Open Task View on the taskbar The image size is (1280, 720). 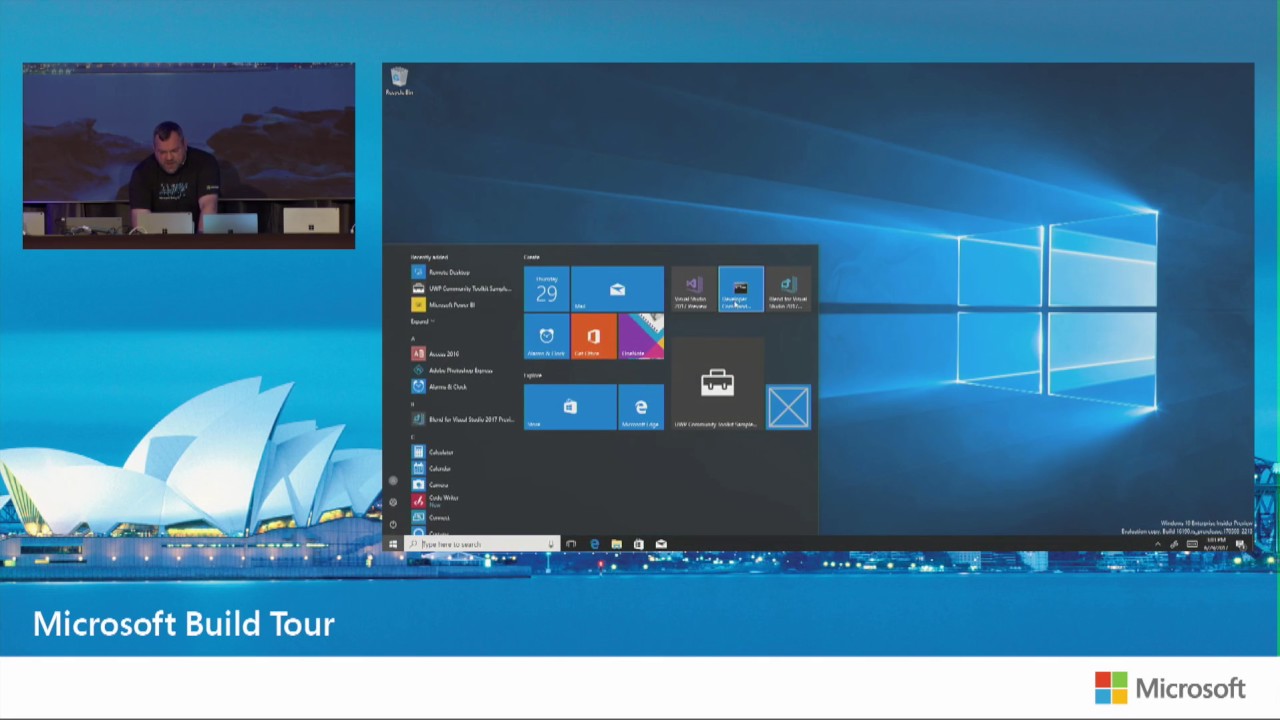tap(571, 544)
